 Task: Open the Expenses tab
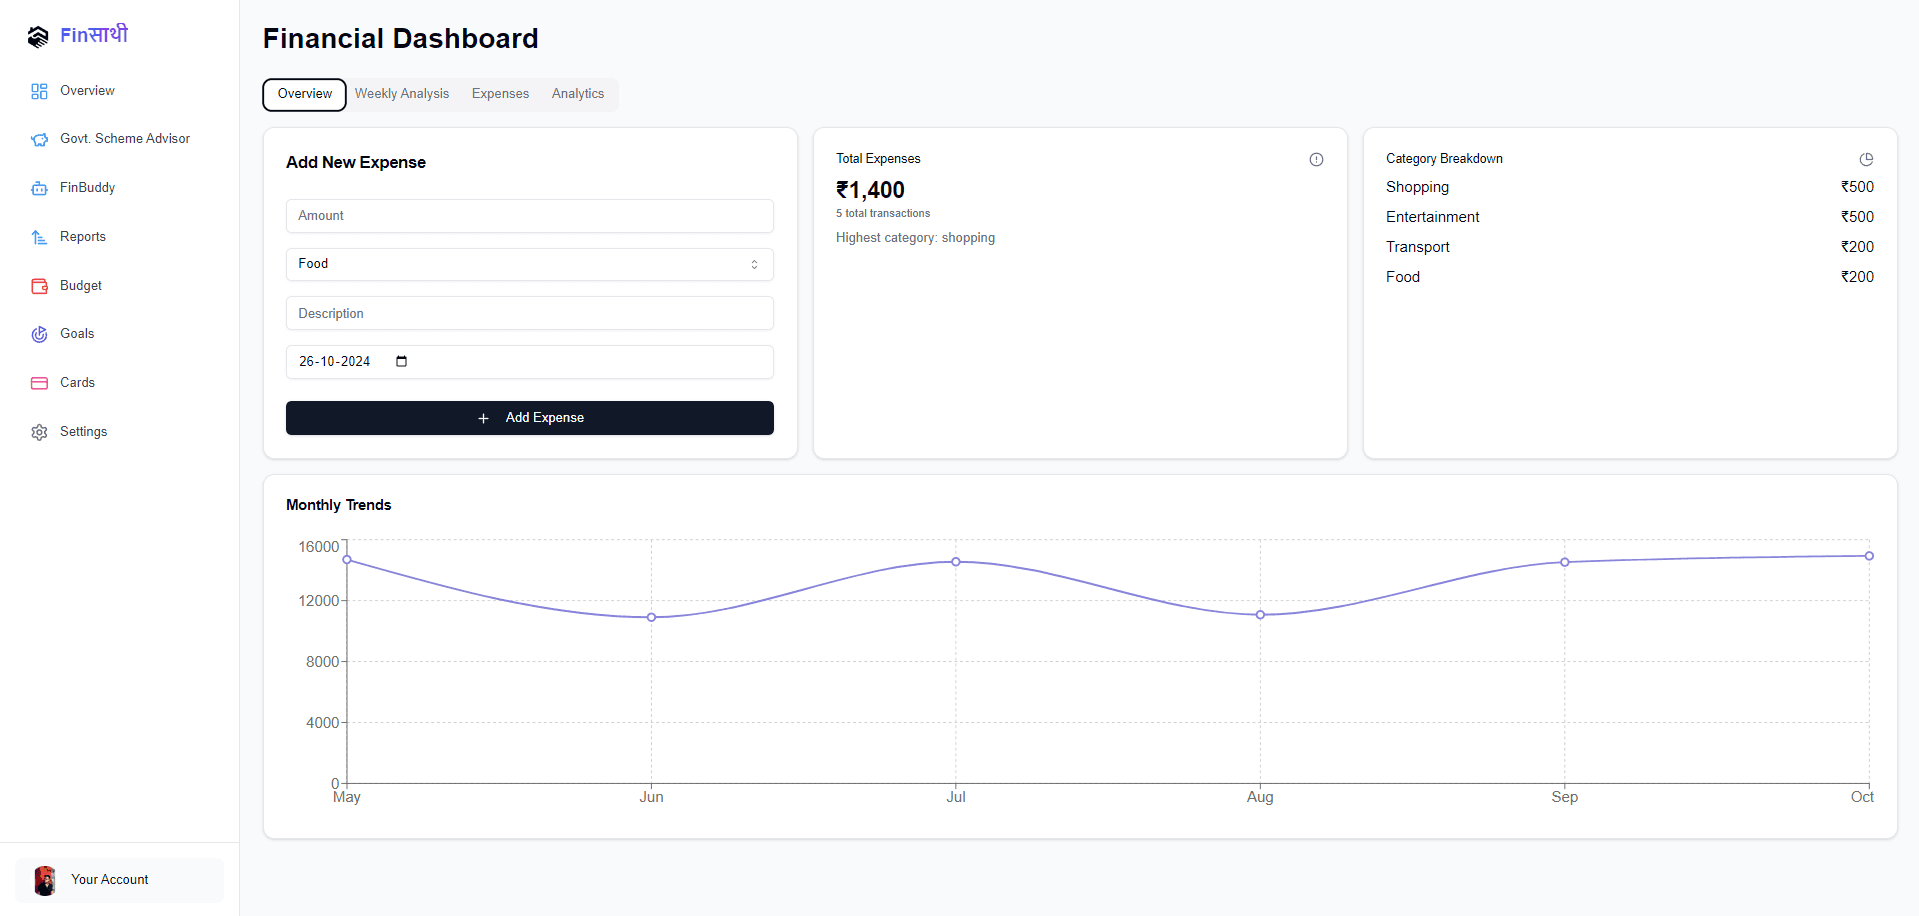(x=500, y=94)
